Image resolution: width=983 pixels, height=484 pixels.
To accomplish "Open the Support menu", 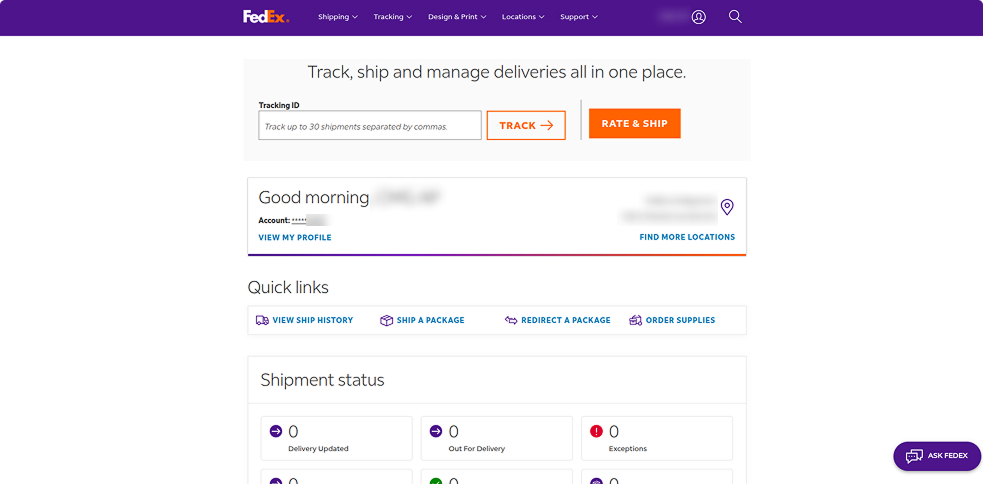I will tap(579, 17).
